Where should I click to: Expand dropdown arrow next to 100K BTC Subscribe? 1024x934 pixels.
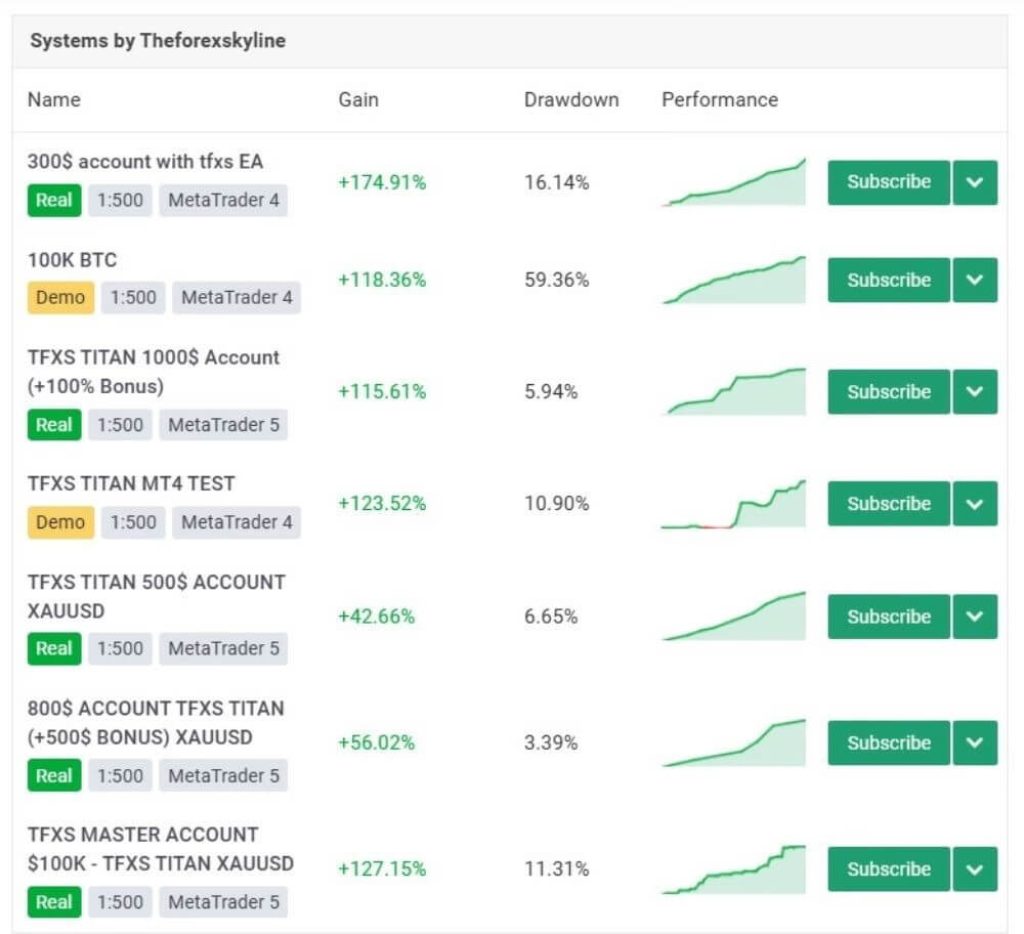pyautogui.click(x=975, y=280)
